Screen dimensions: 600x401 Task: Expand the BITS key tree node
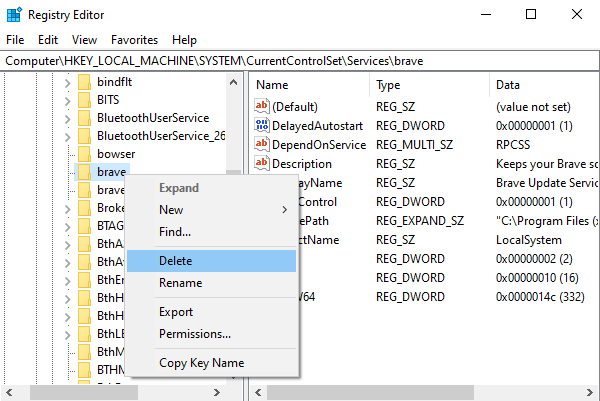click(68, 100)
